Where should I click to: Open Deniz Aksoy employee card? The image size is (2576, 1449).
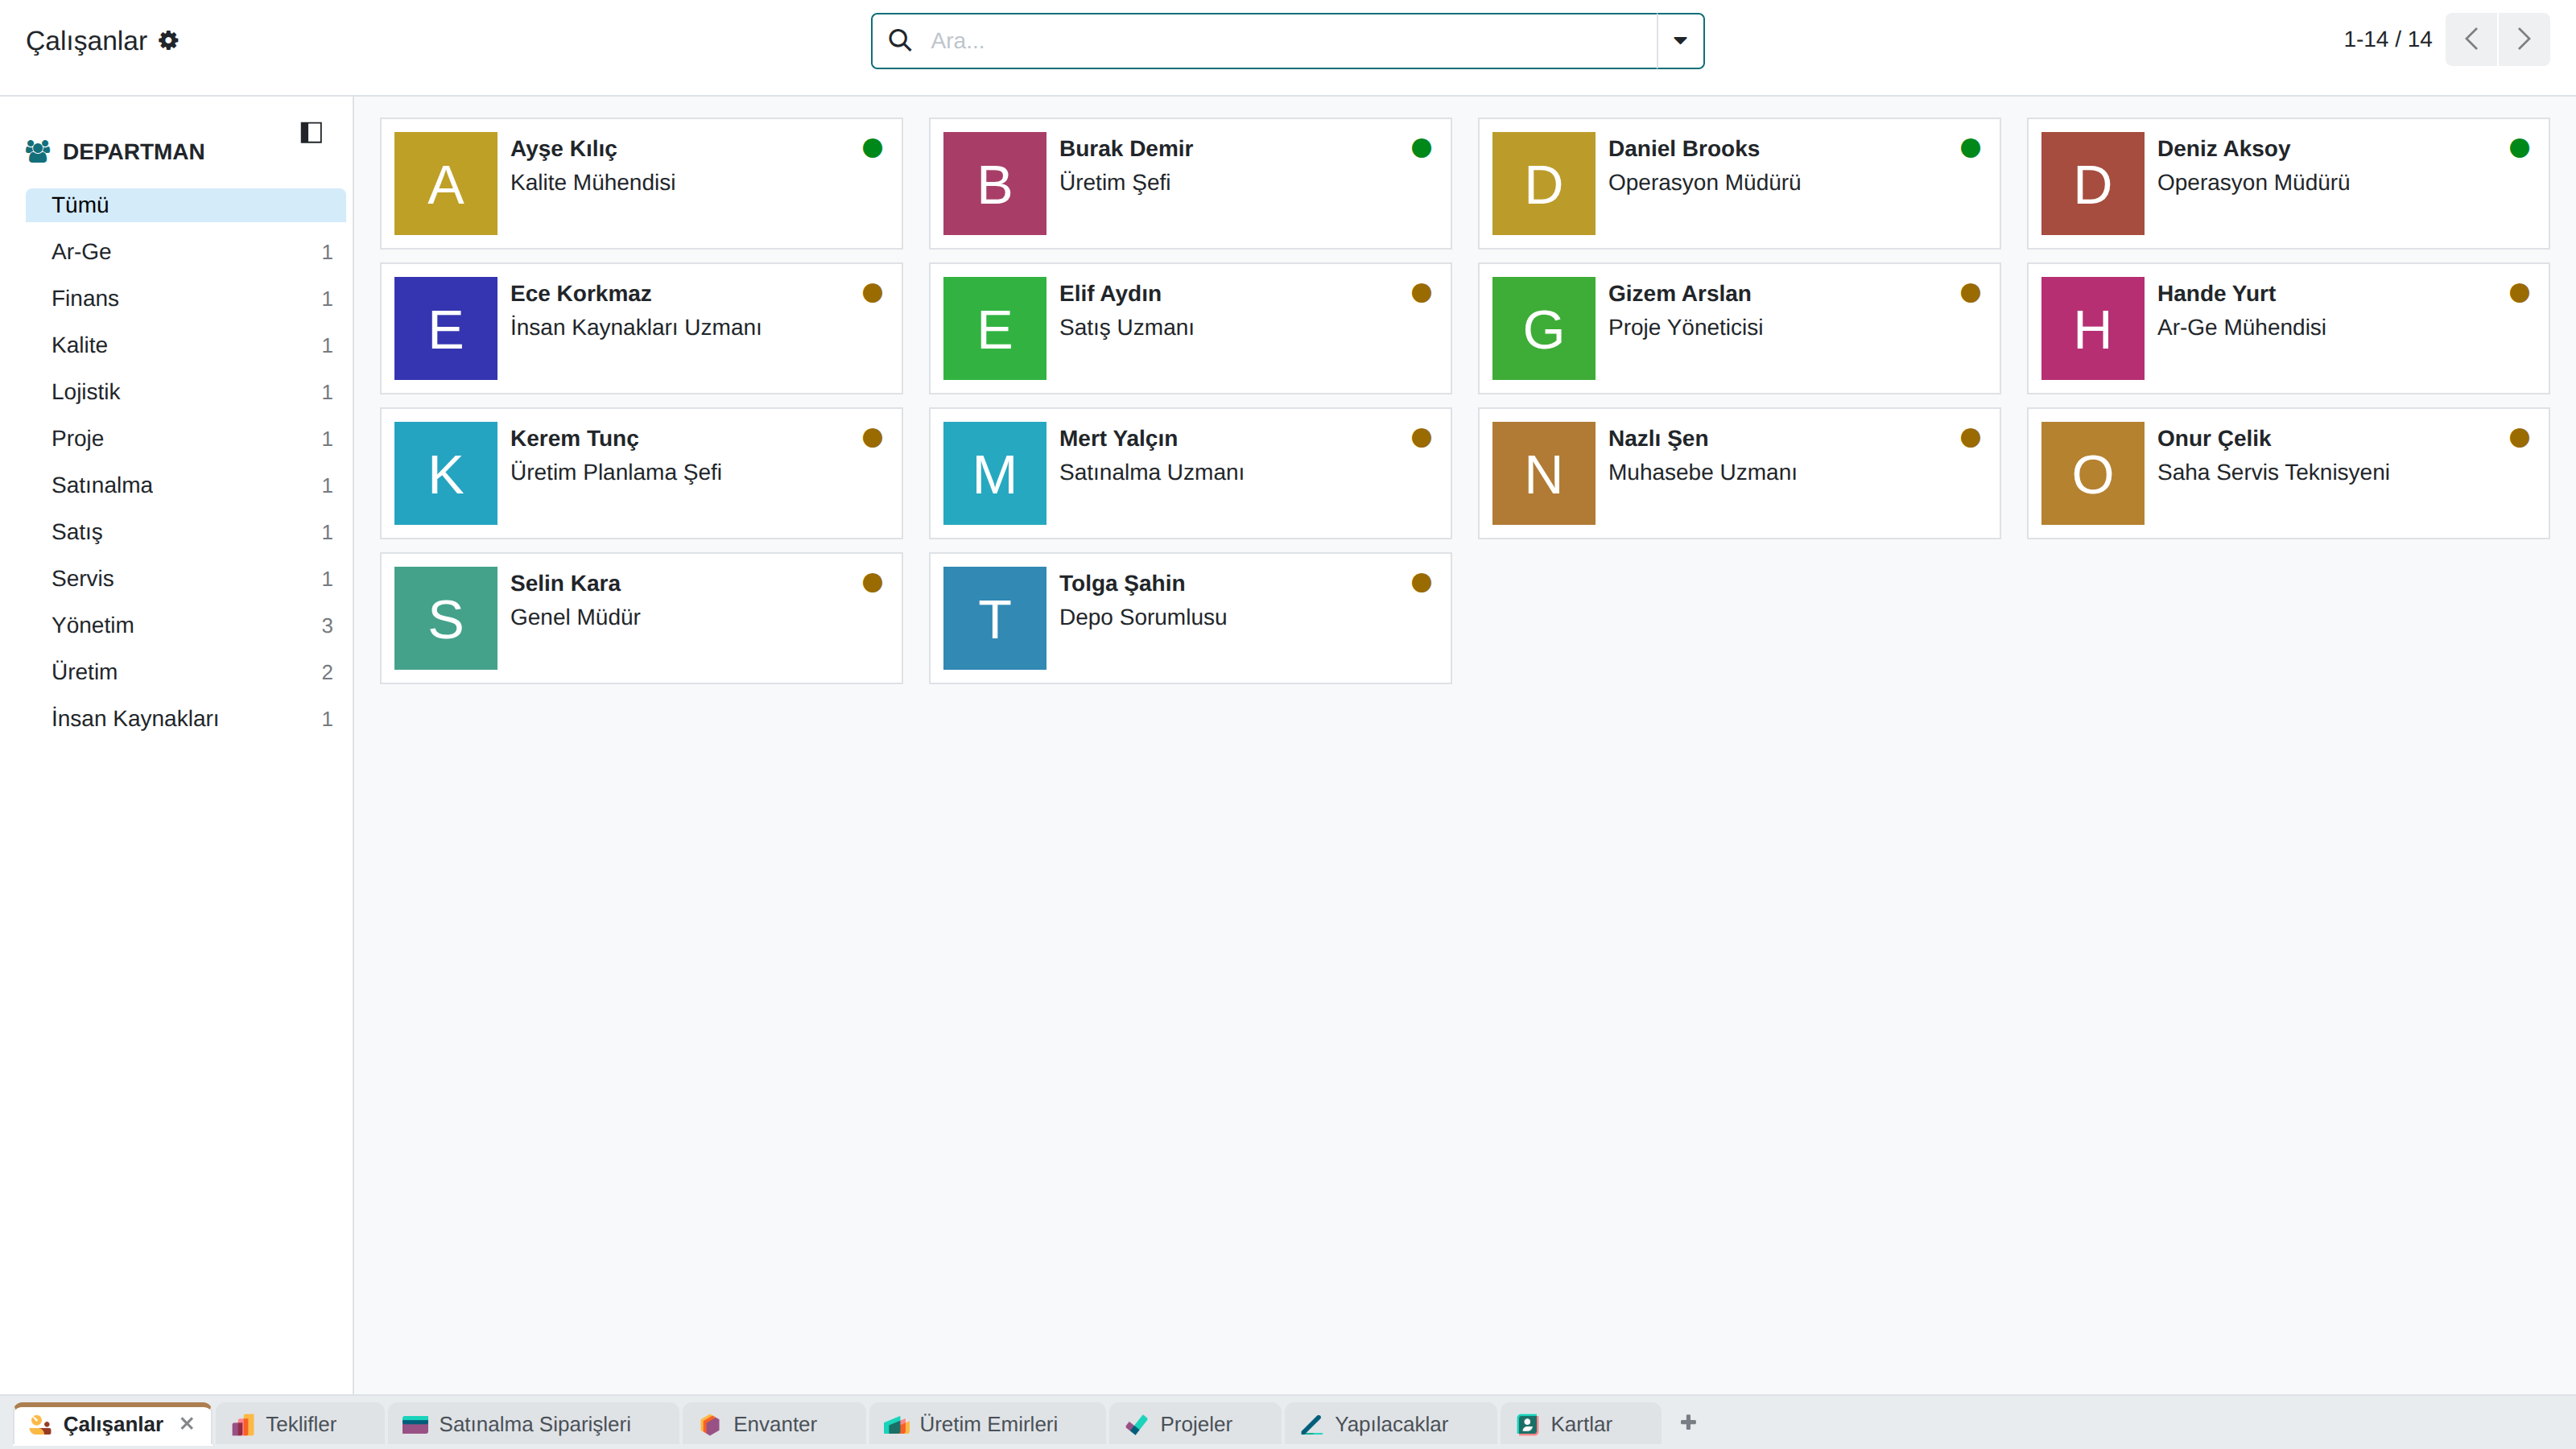pos(2288,184)
